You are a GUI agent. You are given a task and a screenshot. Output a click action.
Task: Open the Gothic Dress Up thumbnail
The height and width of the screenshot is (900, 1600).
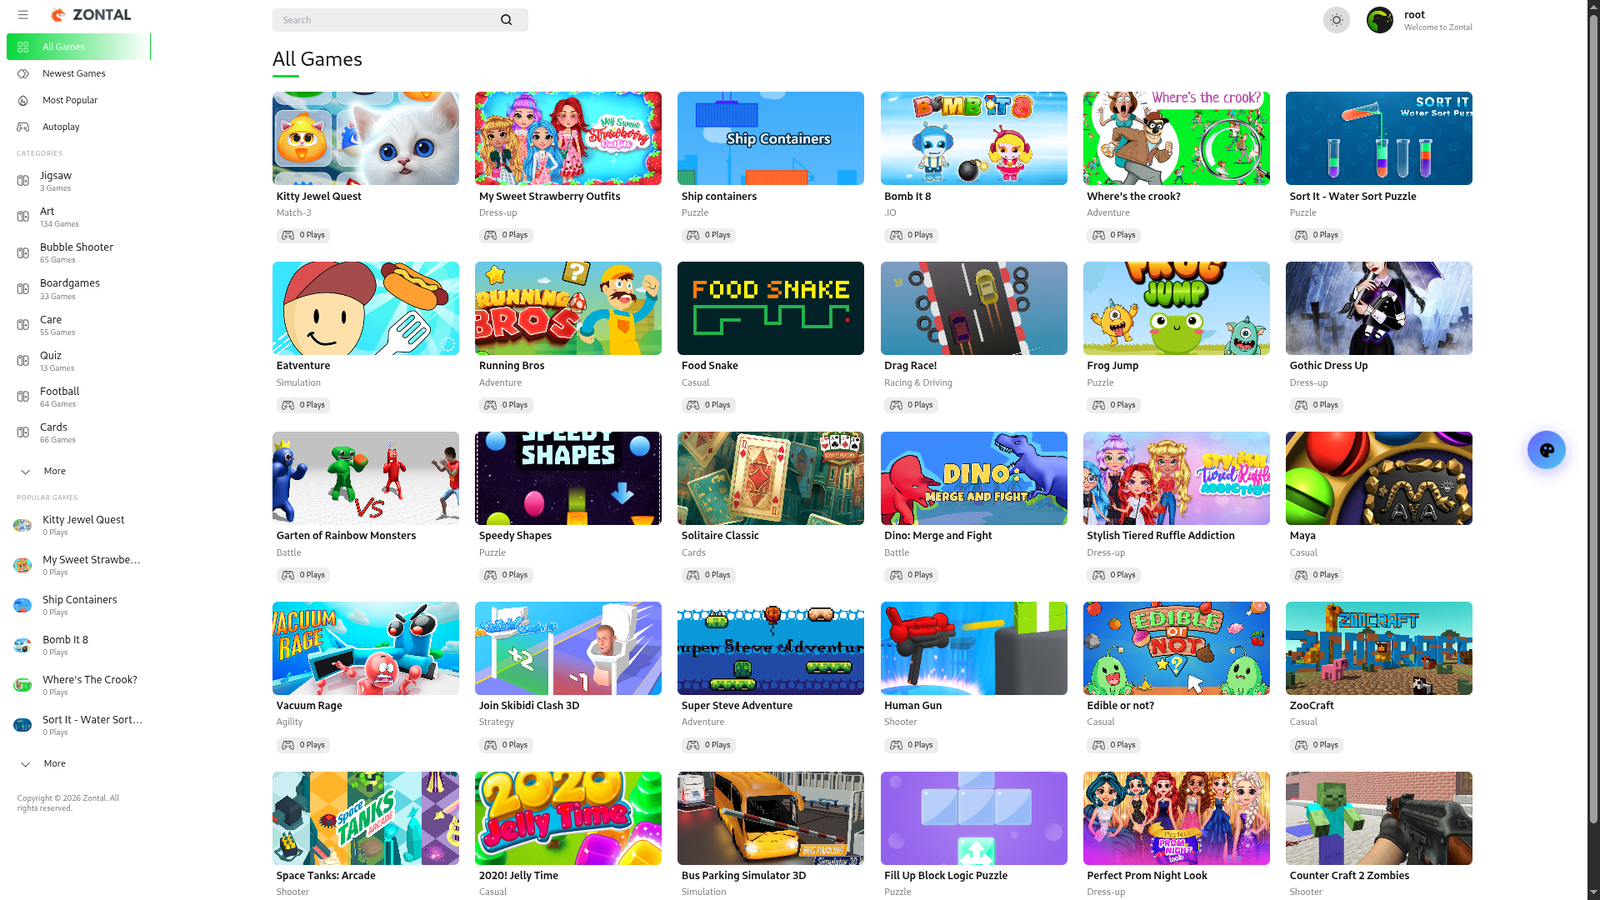1378,308
